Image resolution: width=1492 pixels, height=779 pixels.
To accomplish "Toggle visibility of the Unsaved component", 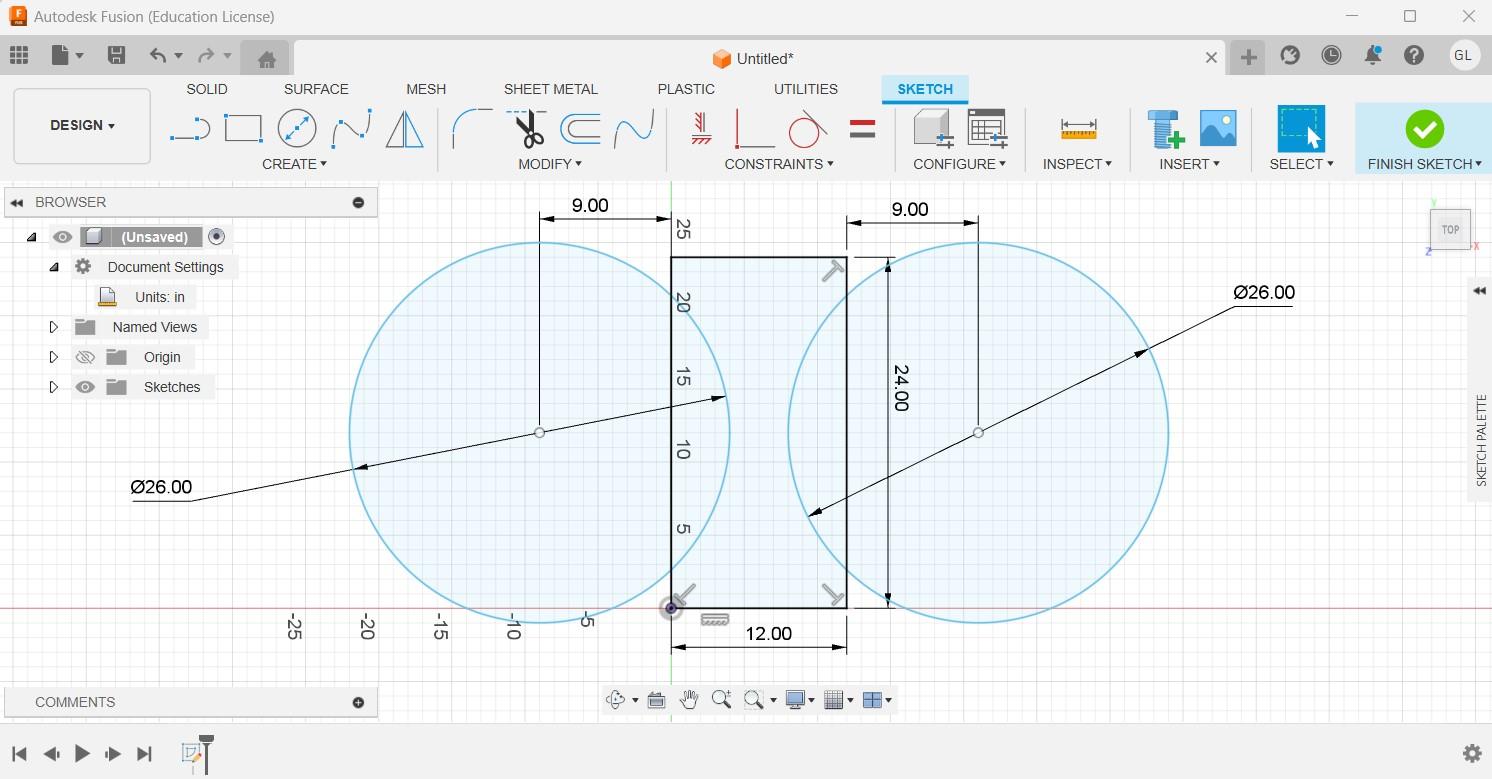I will (63, 237).
